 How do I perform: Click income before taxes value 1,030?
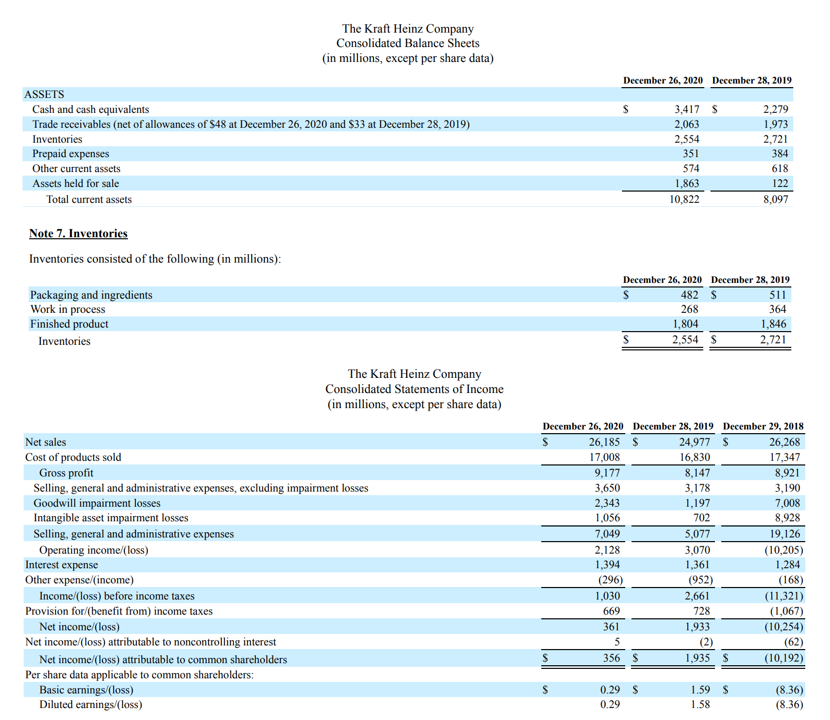coord(607,596)
